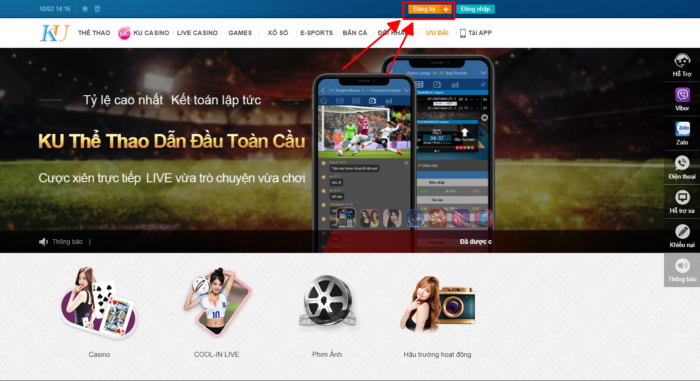This screenshot has width=700, height=381.
Task: Click the Thông báo ticker label
Action: (x=67, y=242)
